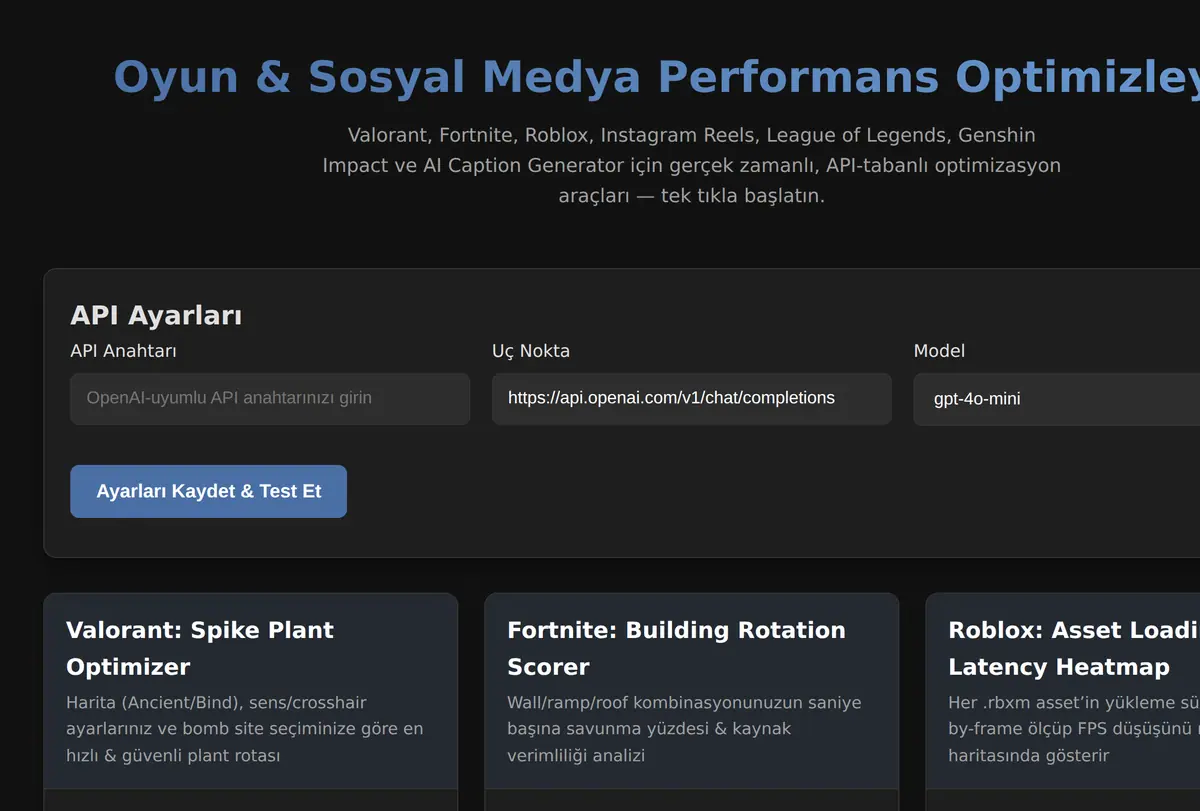Click the API Anahtarı input field

270,399
